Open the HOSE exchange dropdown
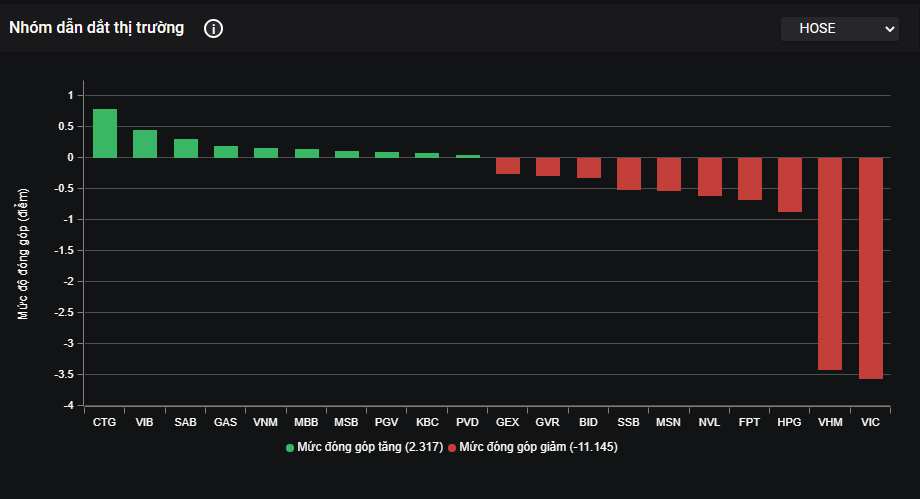The height and width of the screenshot is (499, 920). pyautogui.click(x=839, y=29)
